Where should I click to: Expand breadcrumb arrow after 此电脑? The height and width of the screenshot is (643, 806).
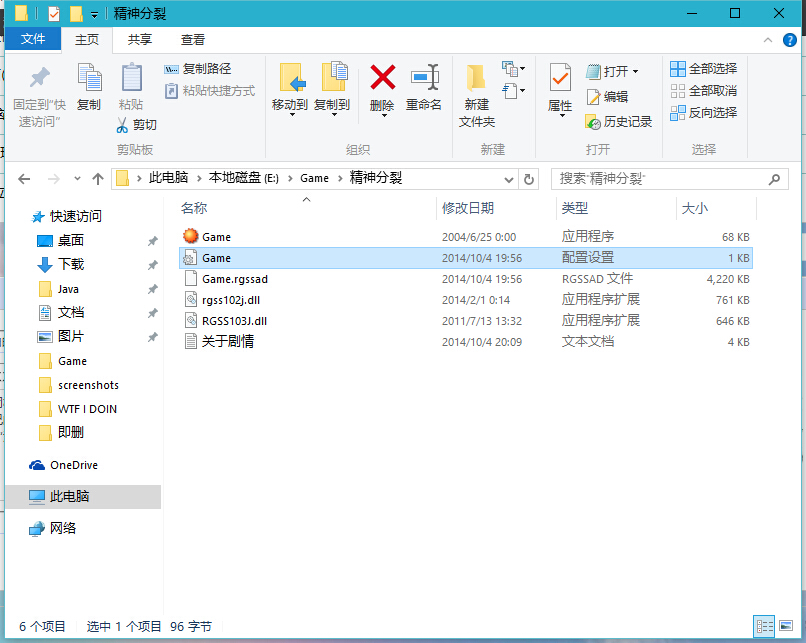[198, 179]
